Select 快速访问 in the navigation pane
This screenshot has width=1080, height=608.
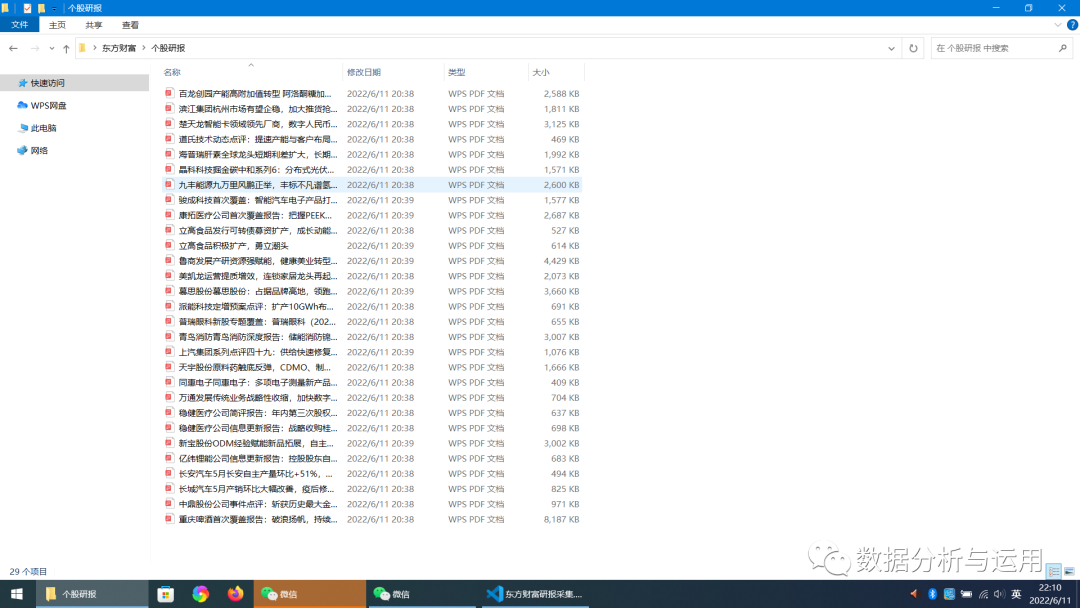click(x=74, y=83)
